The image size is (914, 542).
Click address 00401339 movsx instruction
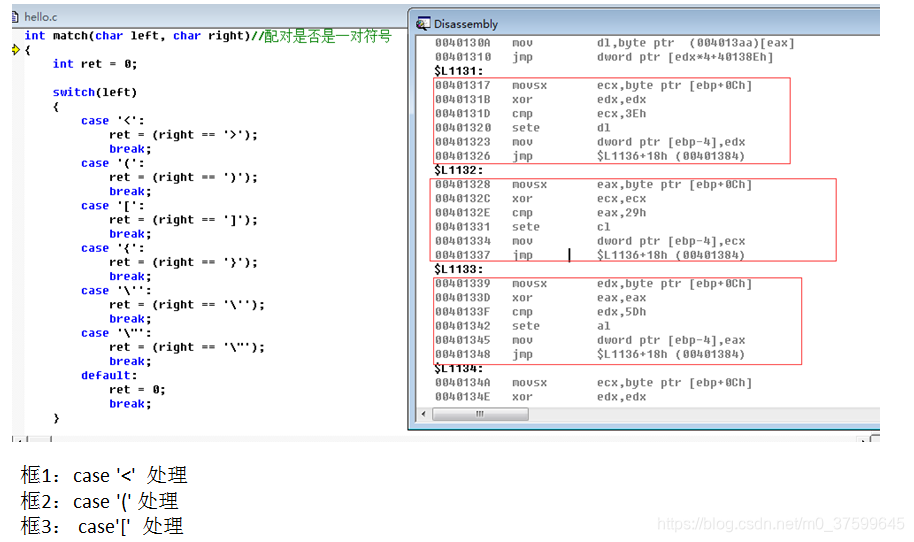point(593,283)
